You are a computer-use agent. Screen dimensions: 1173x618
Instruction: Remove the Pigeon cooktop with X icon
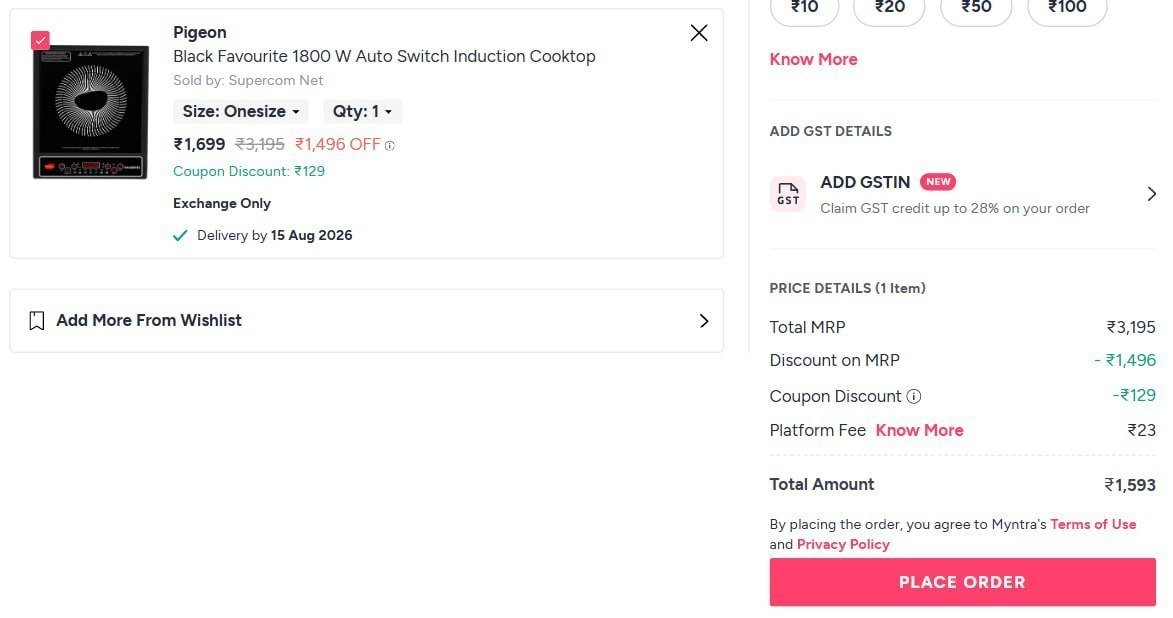[699, 33]
